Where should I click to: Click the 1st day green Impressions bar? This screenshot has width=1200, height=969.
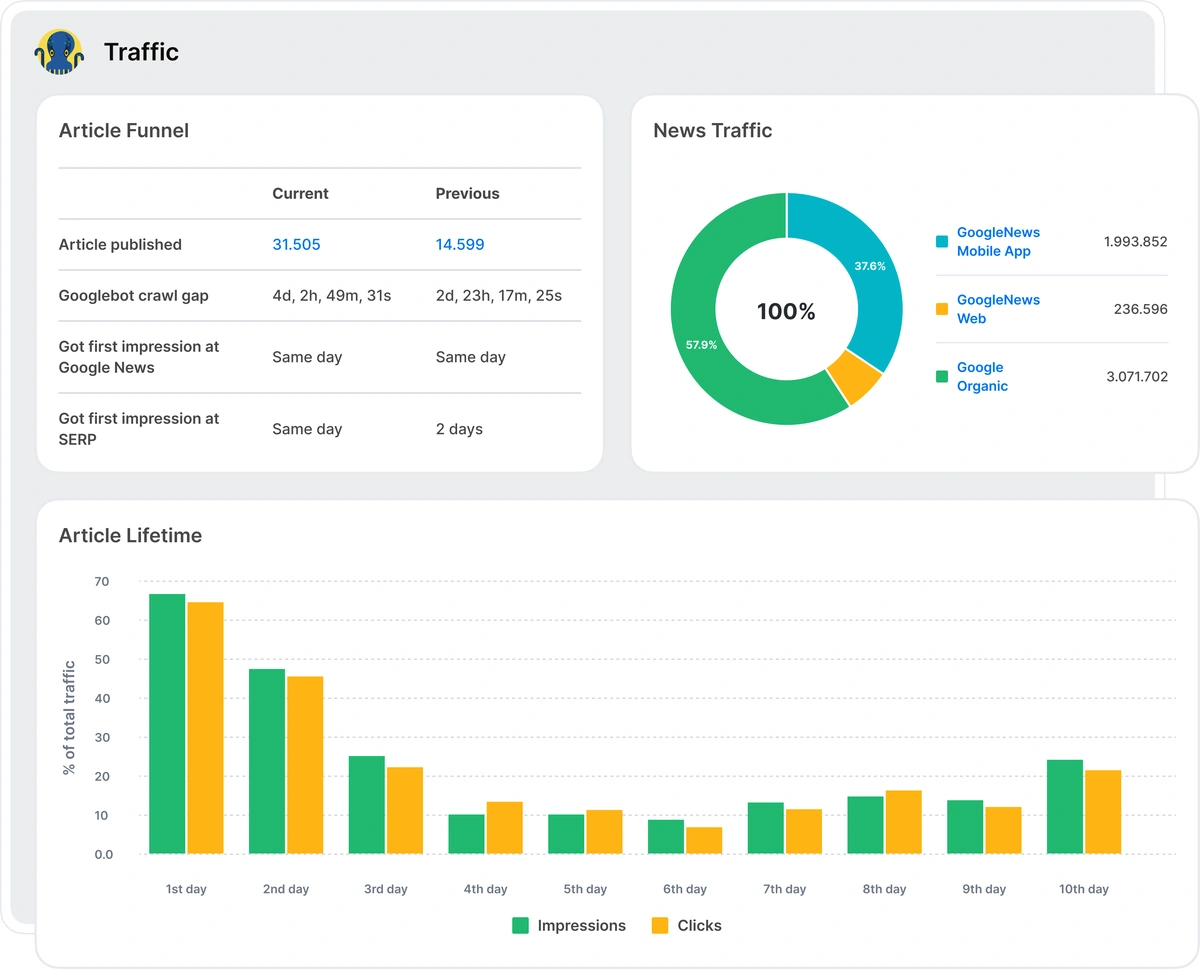point(167,724)
